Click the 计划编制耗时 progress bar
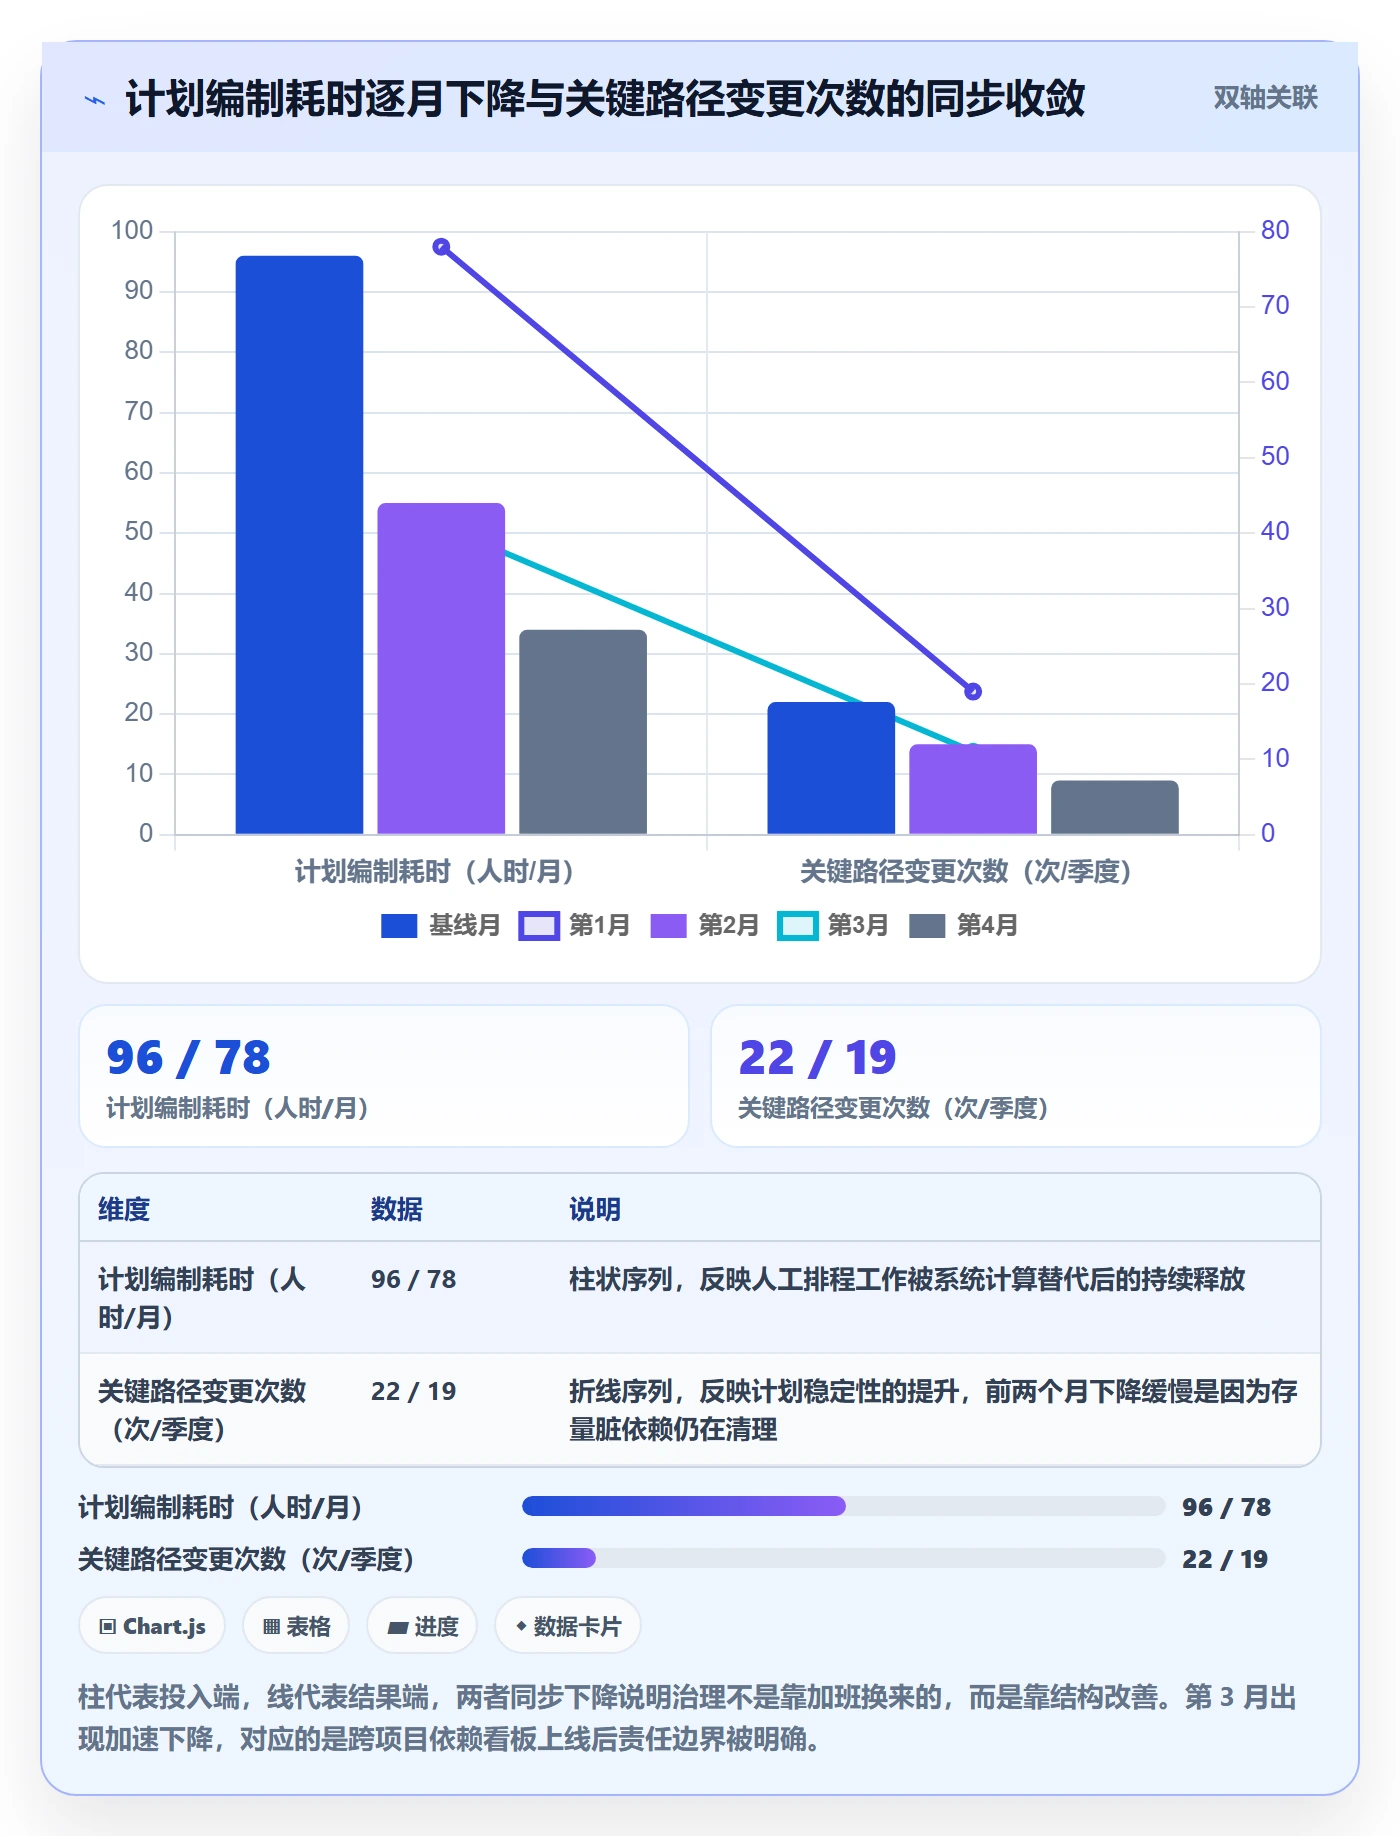Image resolution: width=1400 pixels, height=1836 pixels. [x=843, y=1506]
